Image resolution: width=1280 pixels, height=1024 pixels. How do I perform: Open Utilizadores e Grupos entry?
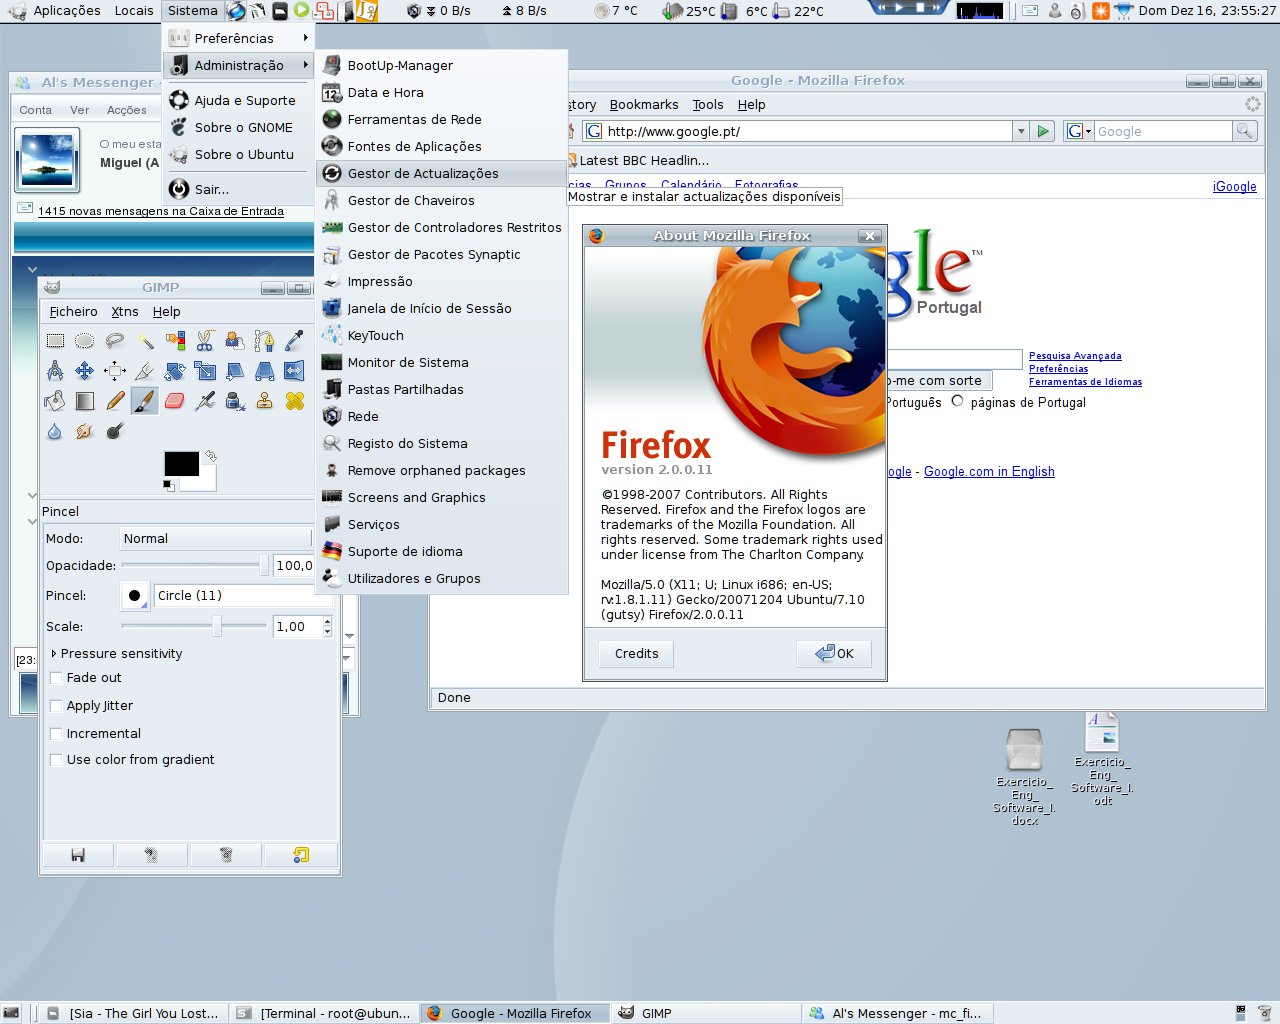441,578
